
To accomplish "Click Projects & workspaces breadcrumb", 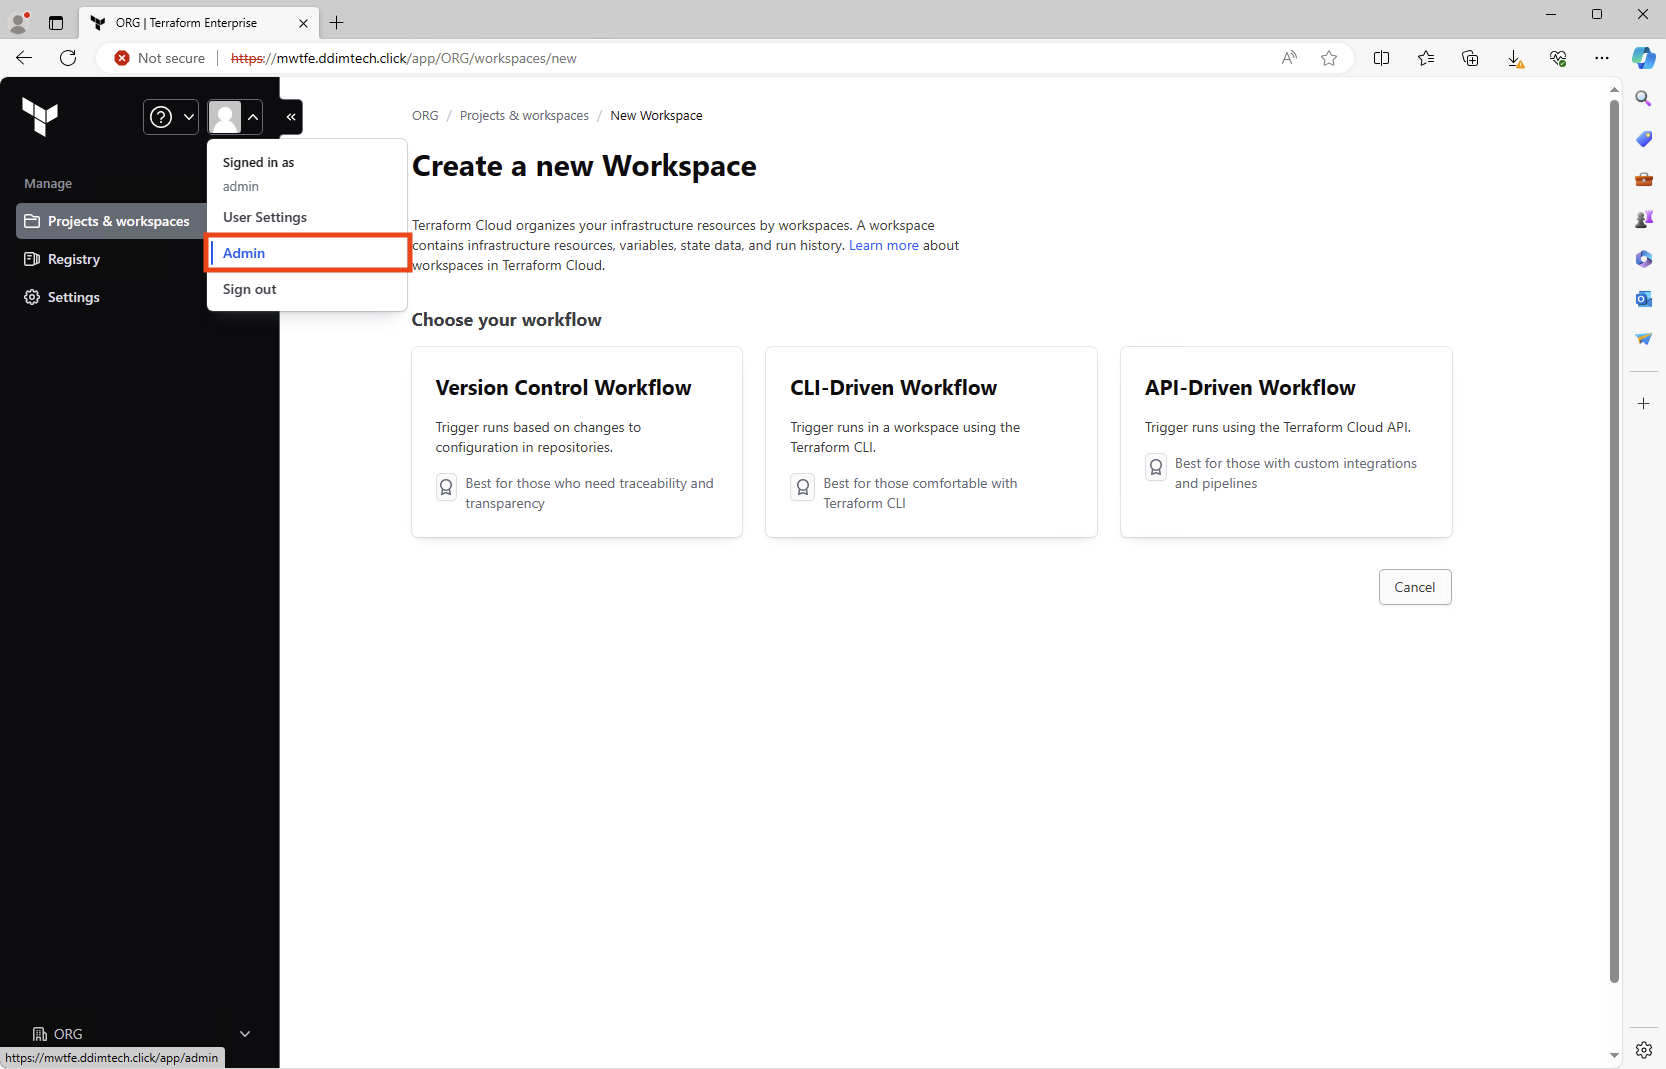I will tap(524, 116).
